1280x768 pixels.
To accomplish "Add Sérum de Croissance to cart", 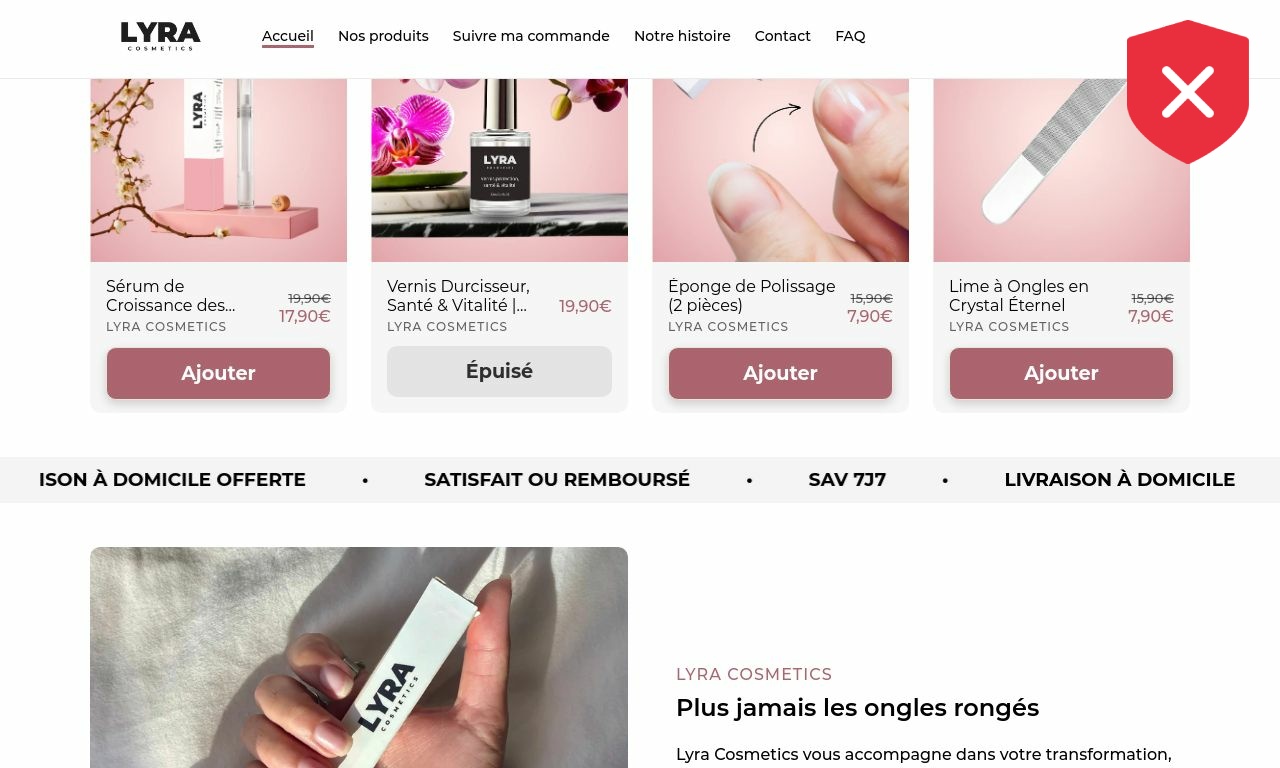I will click(x=218, y=373).
